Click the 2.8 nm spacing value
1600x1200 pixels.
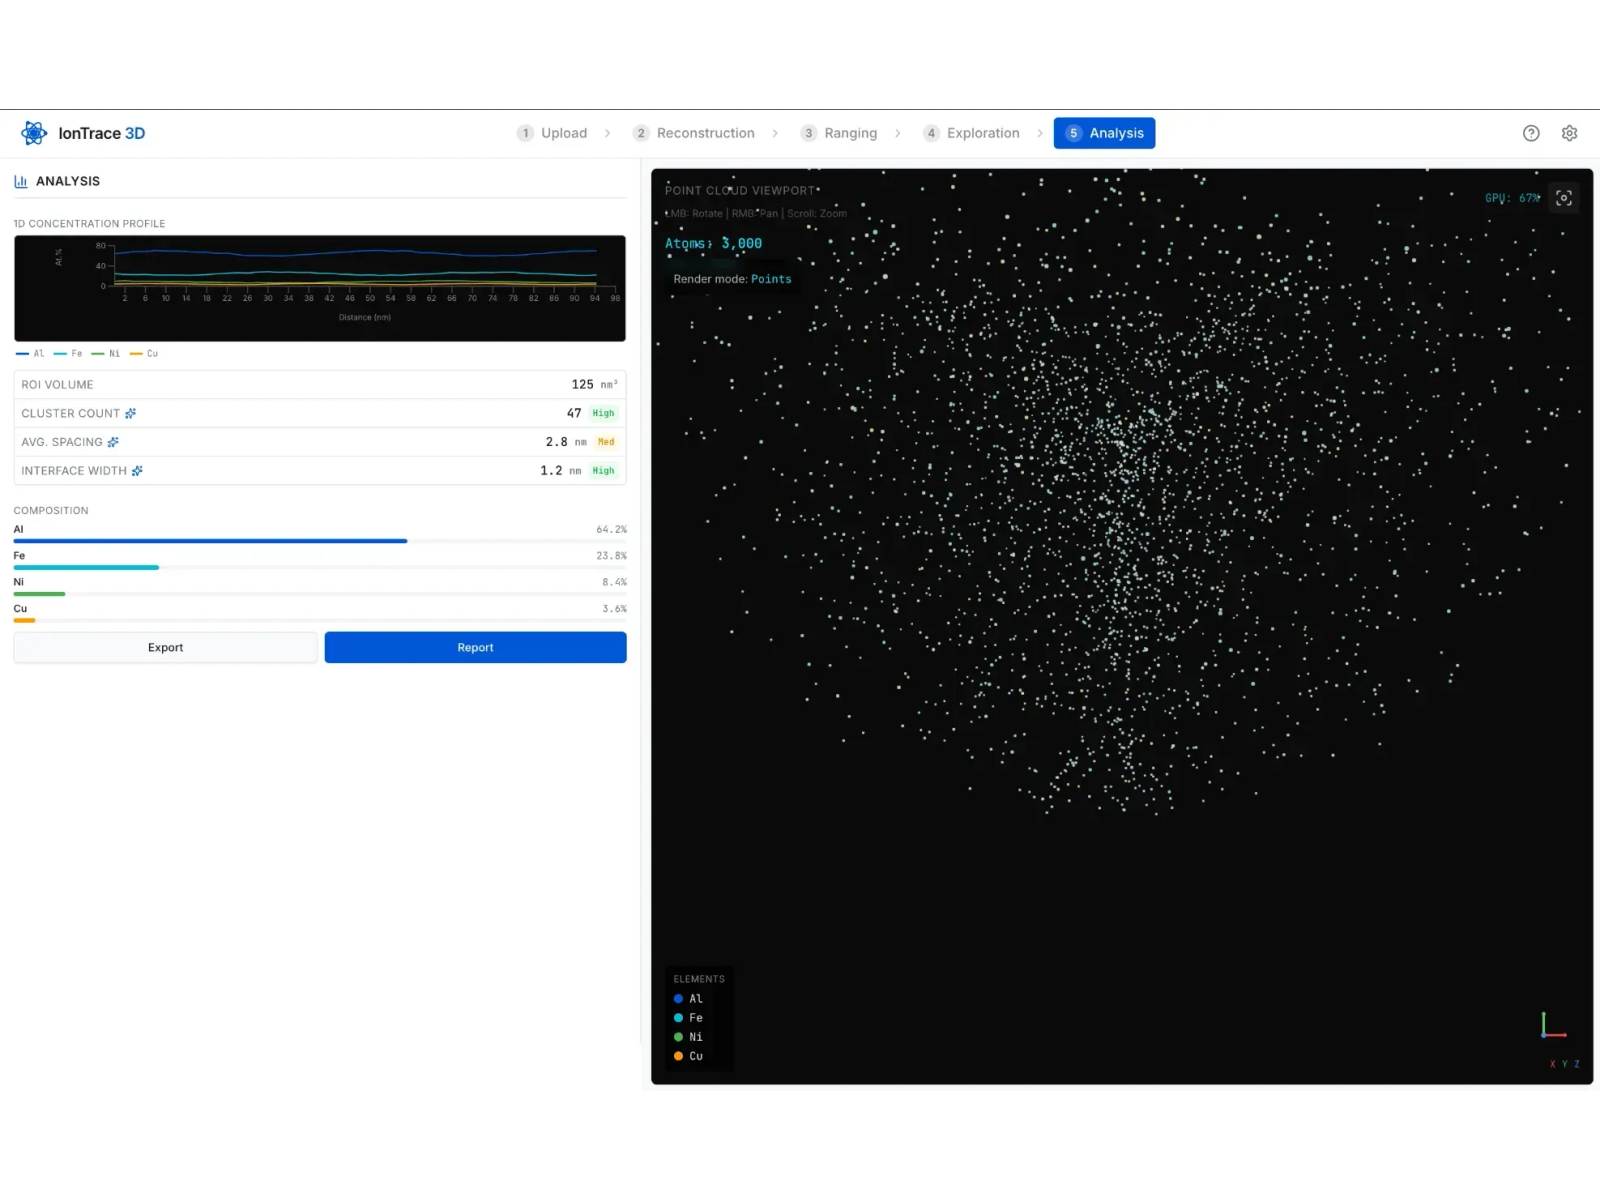point(566,442)
